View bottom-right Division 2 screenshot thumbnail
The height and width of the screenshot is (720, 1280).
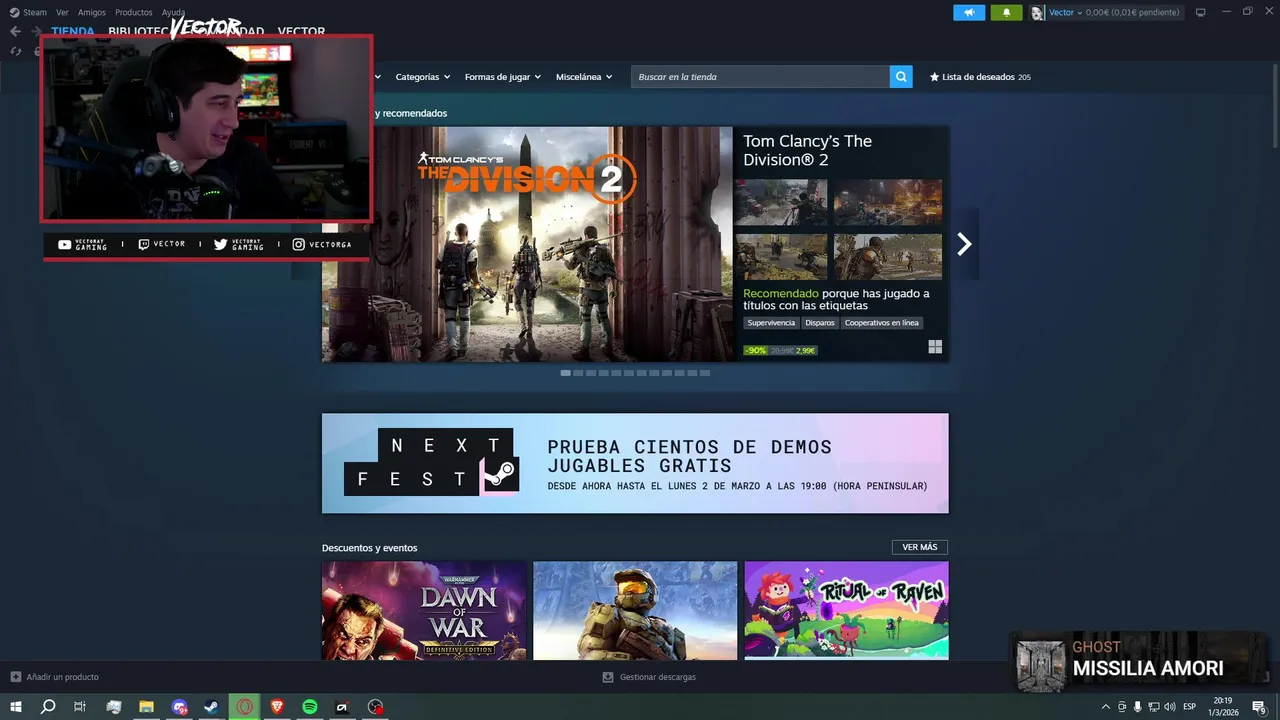[888, 257]
